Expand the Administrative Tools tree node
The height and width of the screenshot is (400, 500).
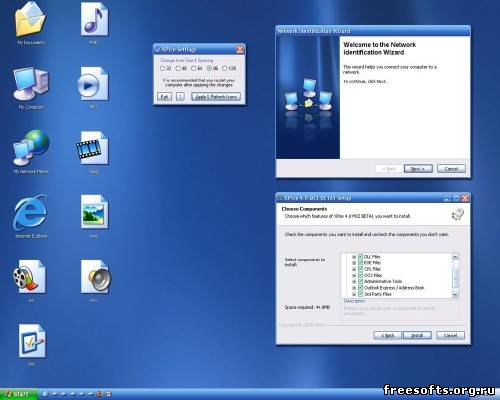(354, 281)
